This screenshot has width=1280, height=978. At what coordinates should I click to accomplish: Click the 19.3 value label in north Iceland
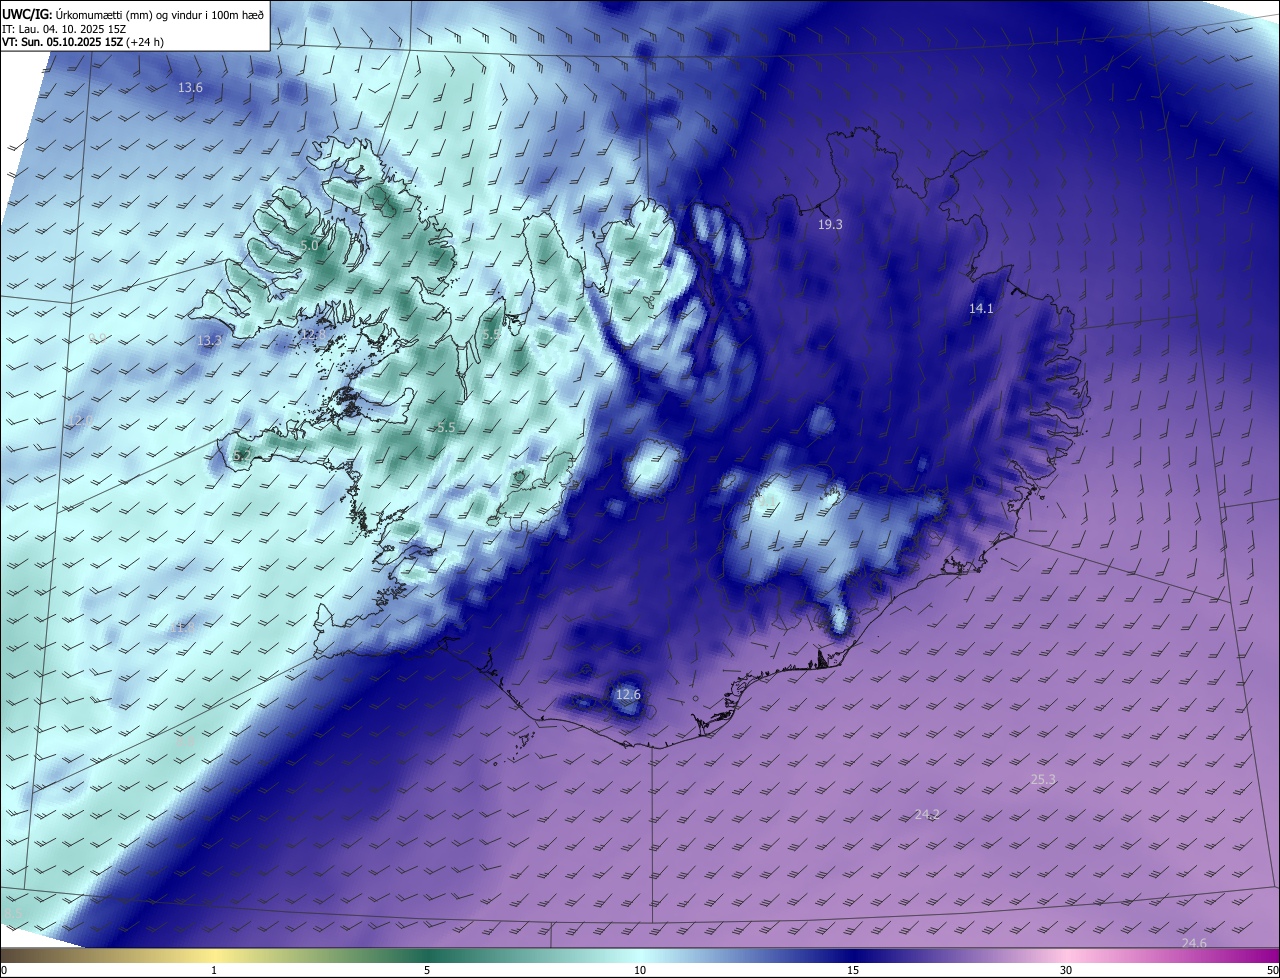[x=830, y=225]
